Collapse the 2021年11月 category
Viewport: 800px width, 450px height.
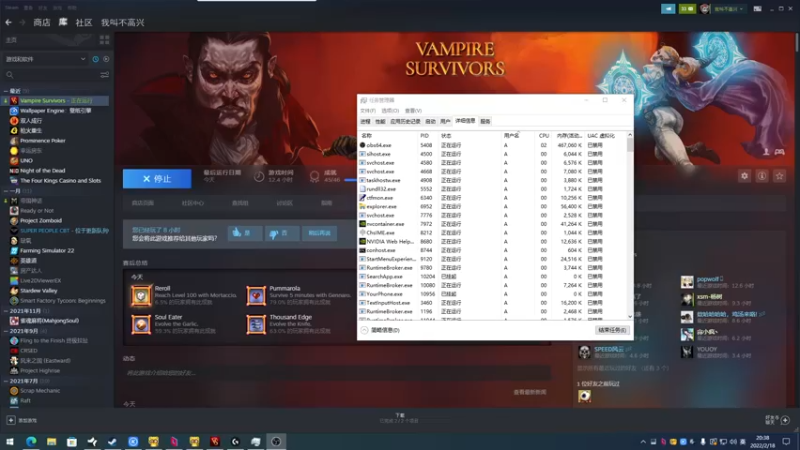pos(6,311)
